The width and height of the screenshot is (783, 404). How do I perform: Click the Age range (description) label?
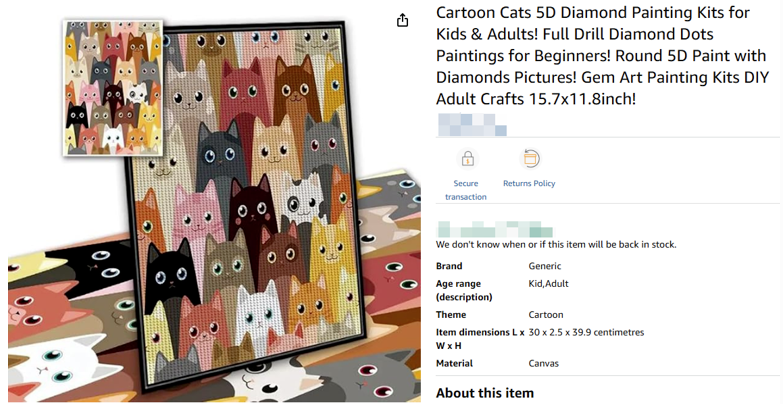(465, 290)
